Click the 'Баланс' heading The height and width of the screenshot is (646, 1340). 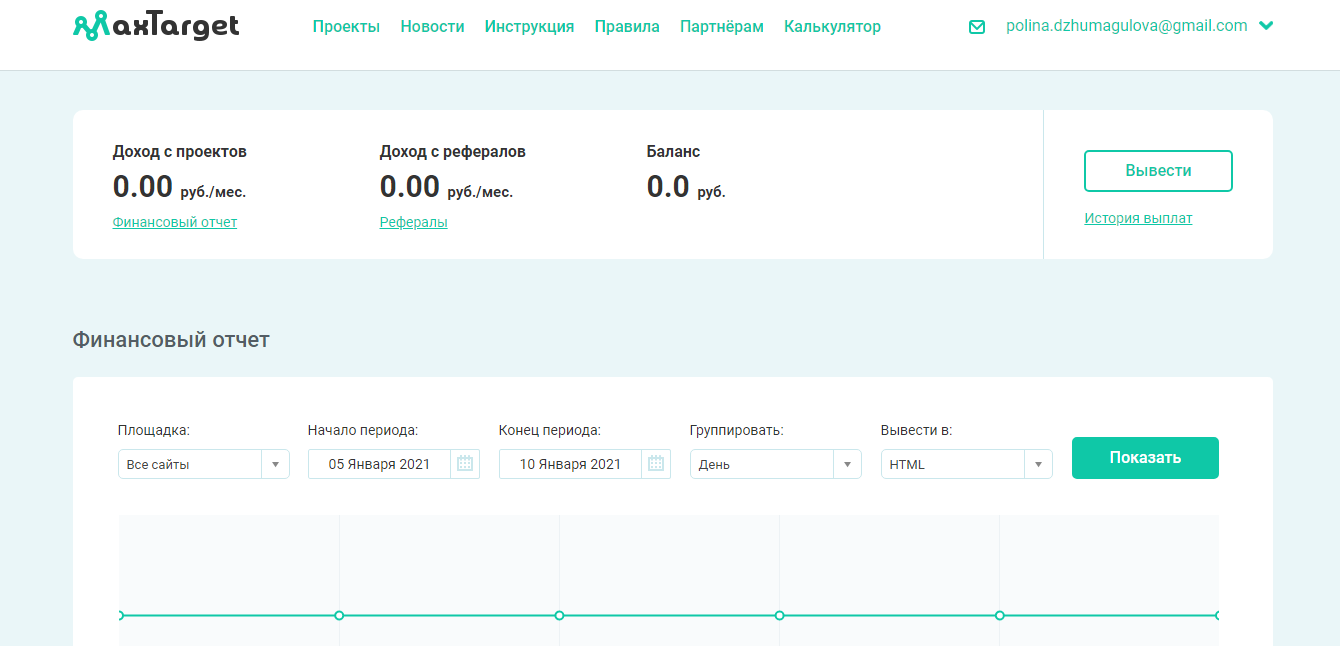[x=673, y=152]
